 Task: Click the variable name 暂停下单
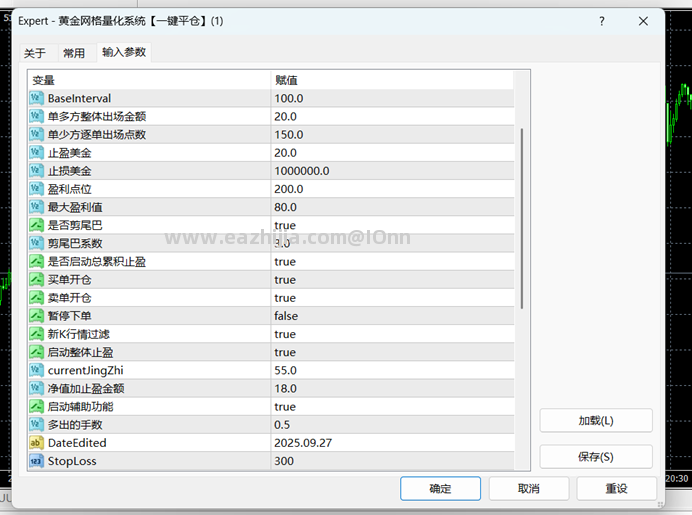pyautogui.click(x=70, y=316)
